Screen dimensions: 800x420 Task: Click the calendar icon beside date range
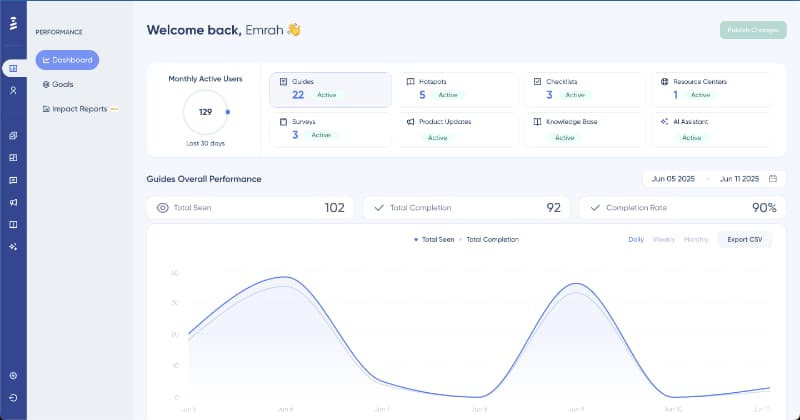click(773, 179)
